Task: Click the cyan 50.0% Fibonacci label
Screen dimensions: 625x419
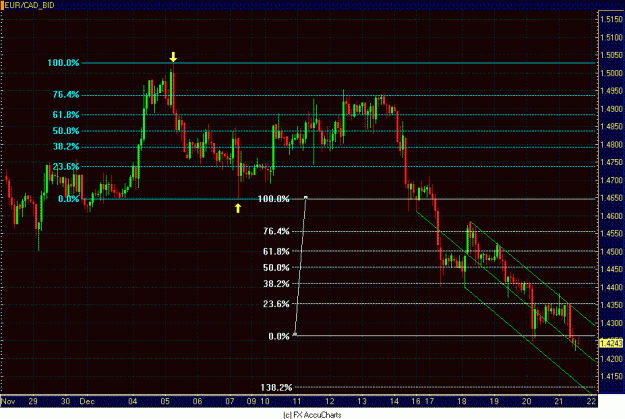Action: click(x=66, y=131)
